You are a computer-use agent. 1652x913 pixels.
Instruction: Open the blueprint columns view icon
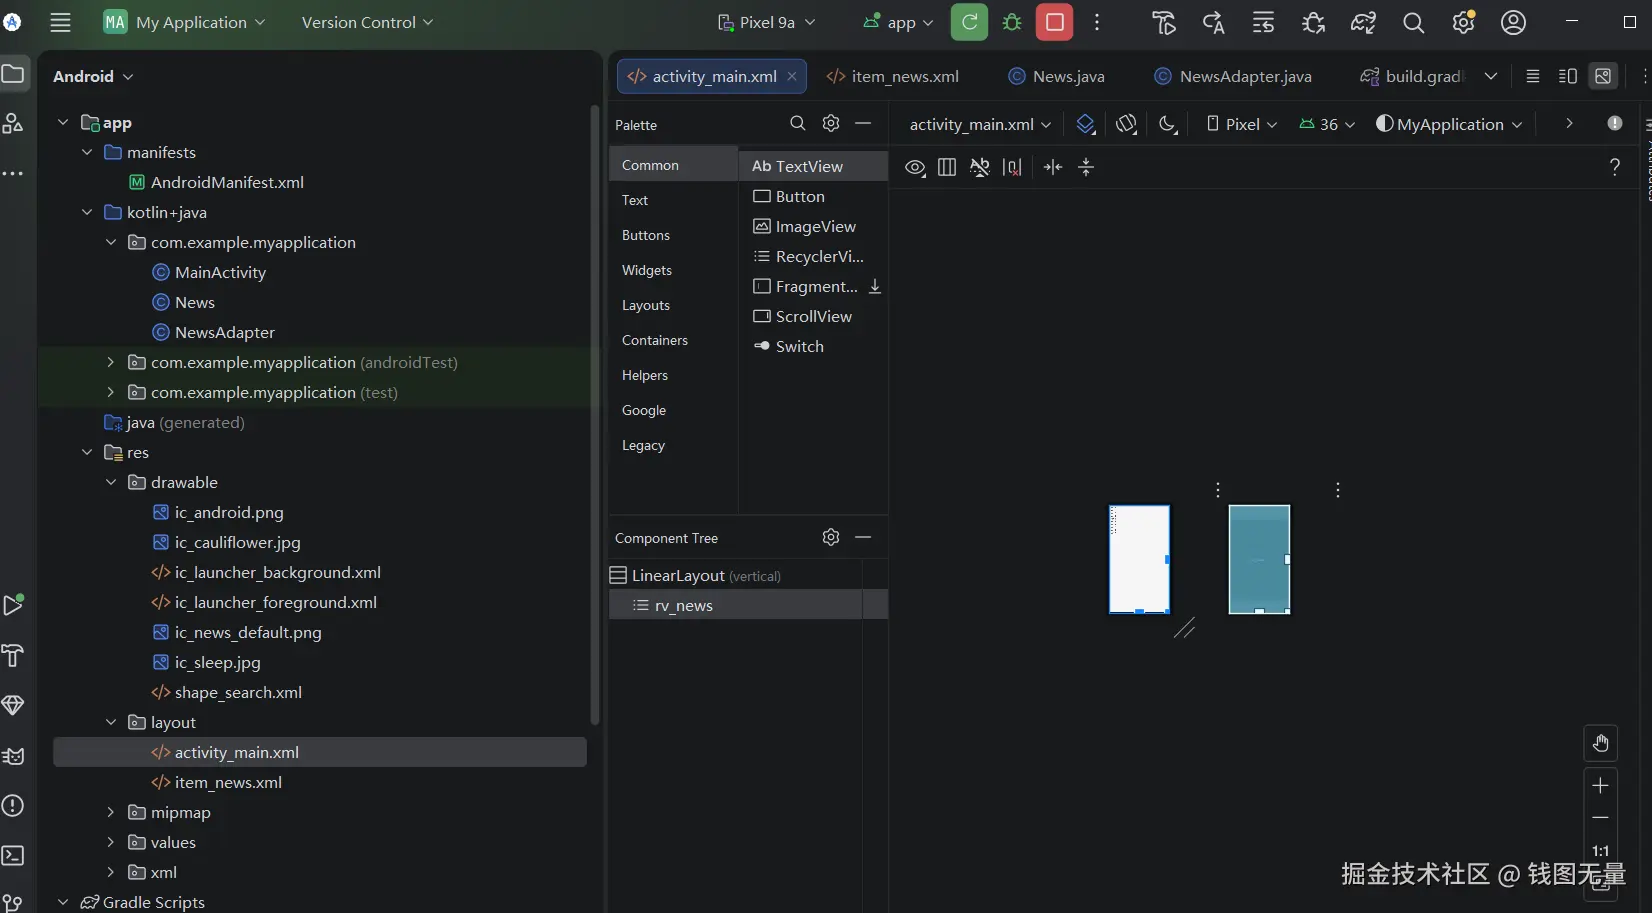[x=947, y=167]
